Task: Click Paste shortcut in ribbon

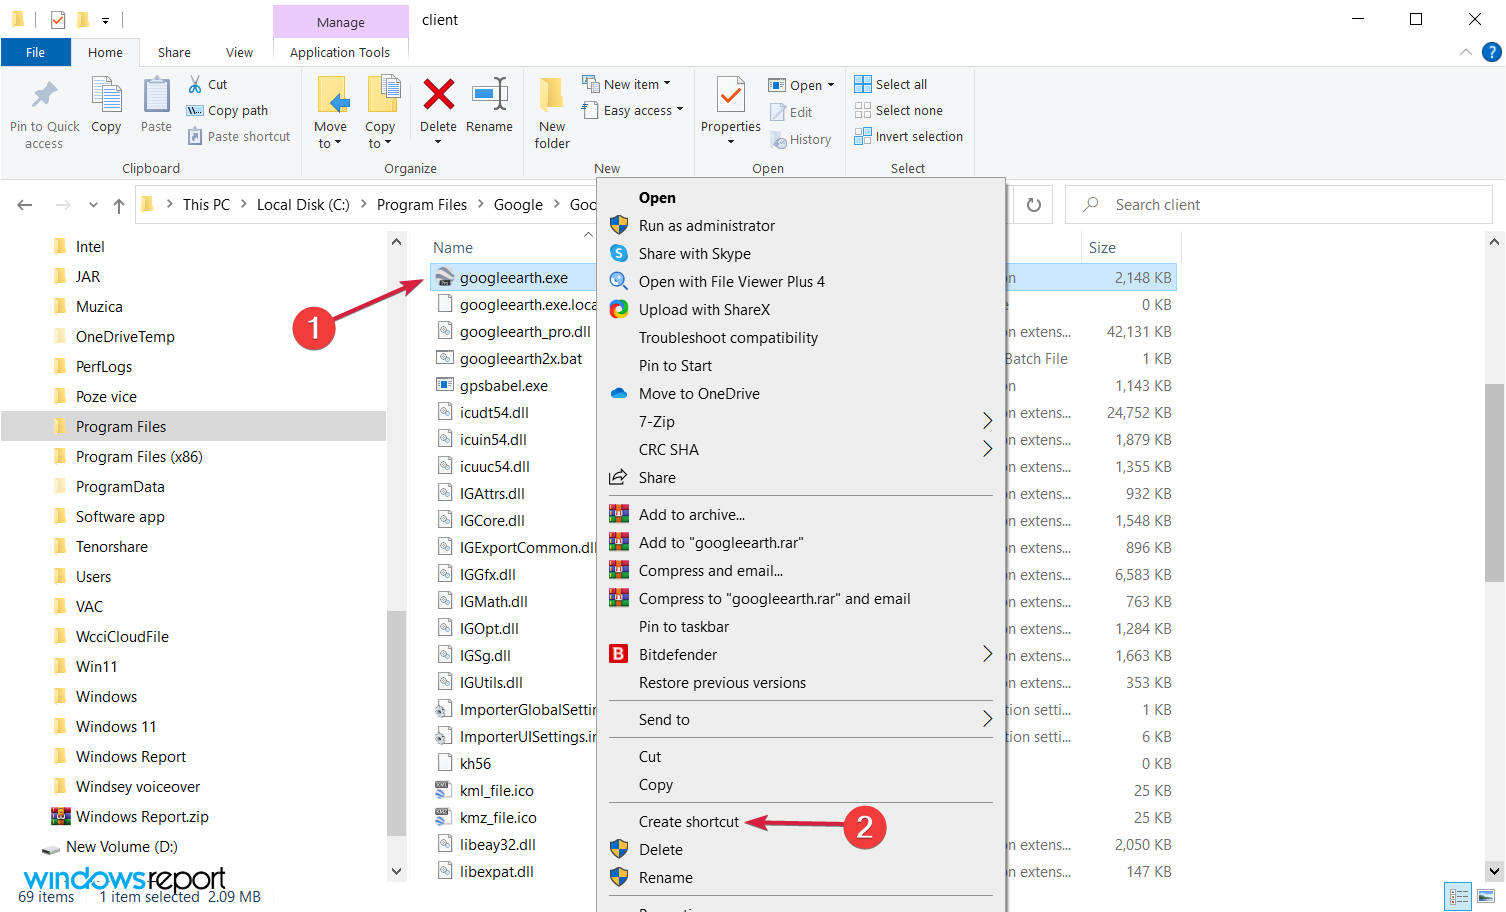Action: (x=239, y=136)
